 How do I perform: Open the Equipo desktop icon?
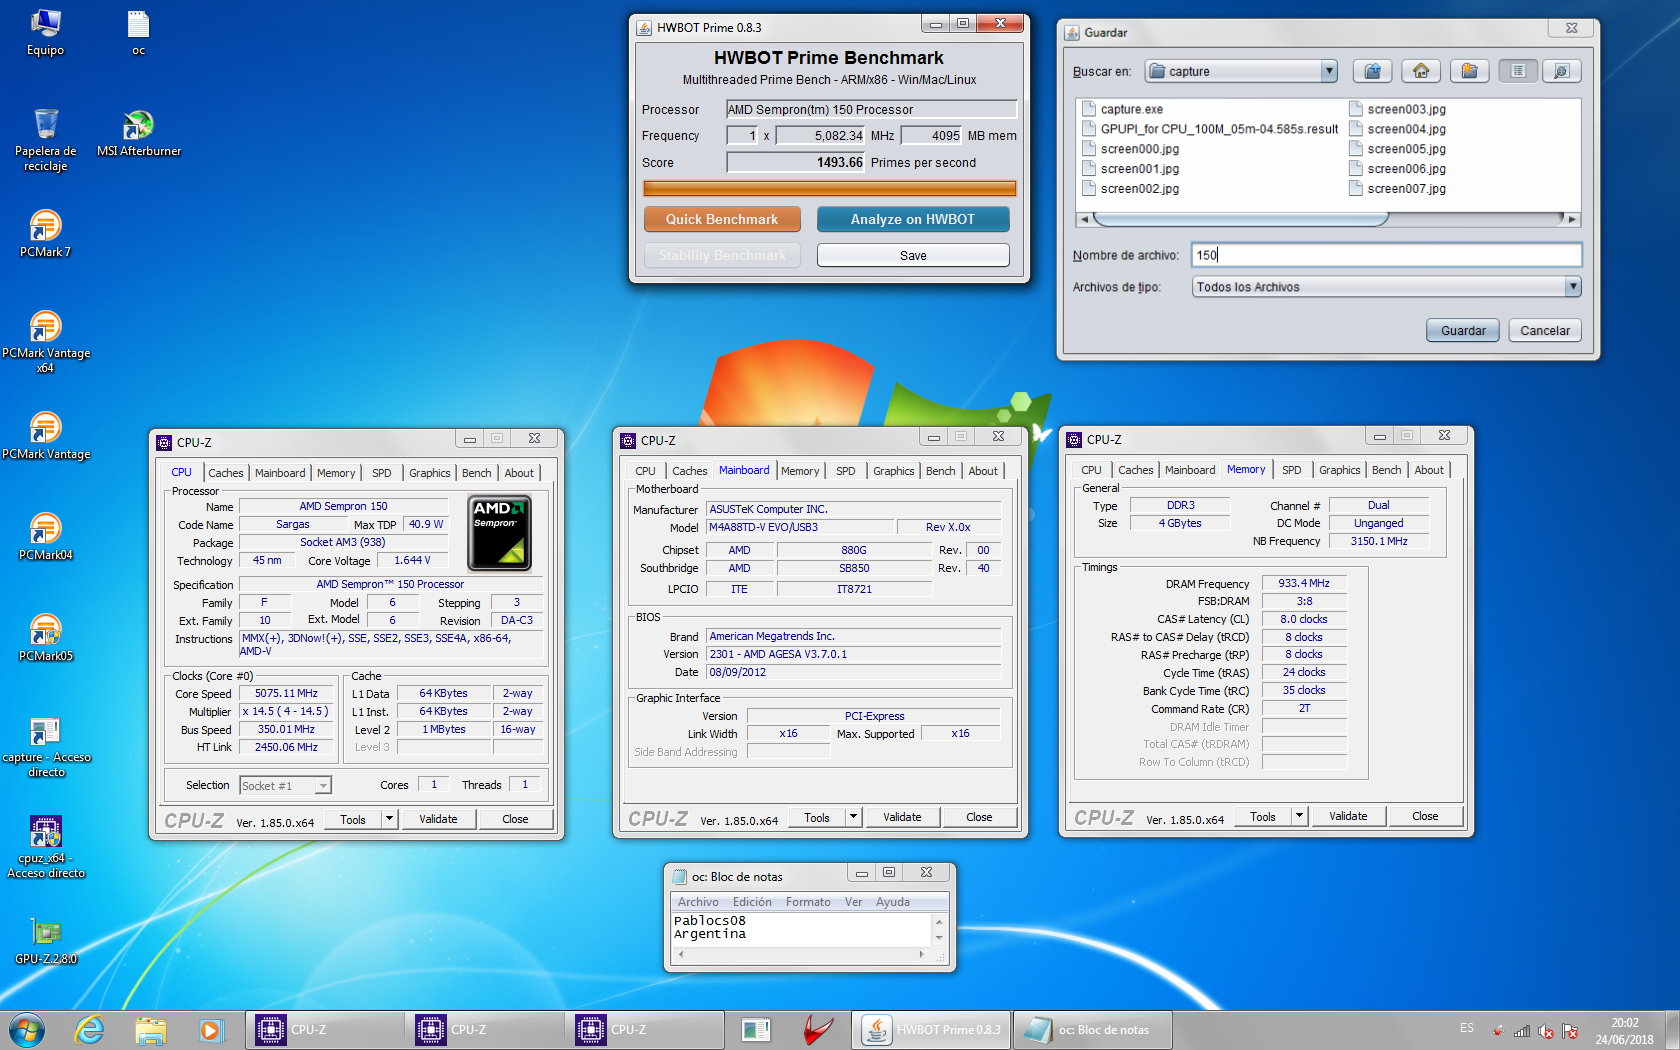[x=45, y=32]
